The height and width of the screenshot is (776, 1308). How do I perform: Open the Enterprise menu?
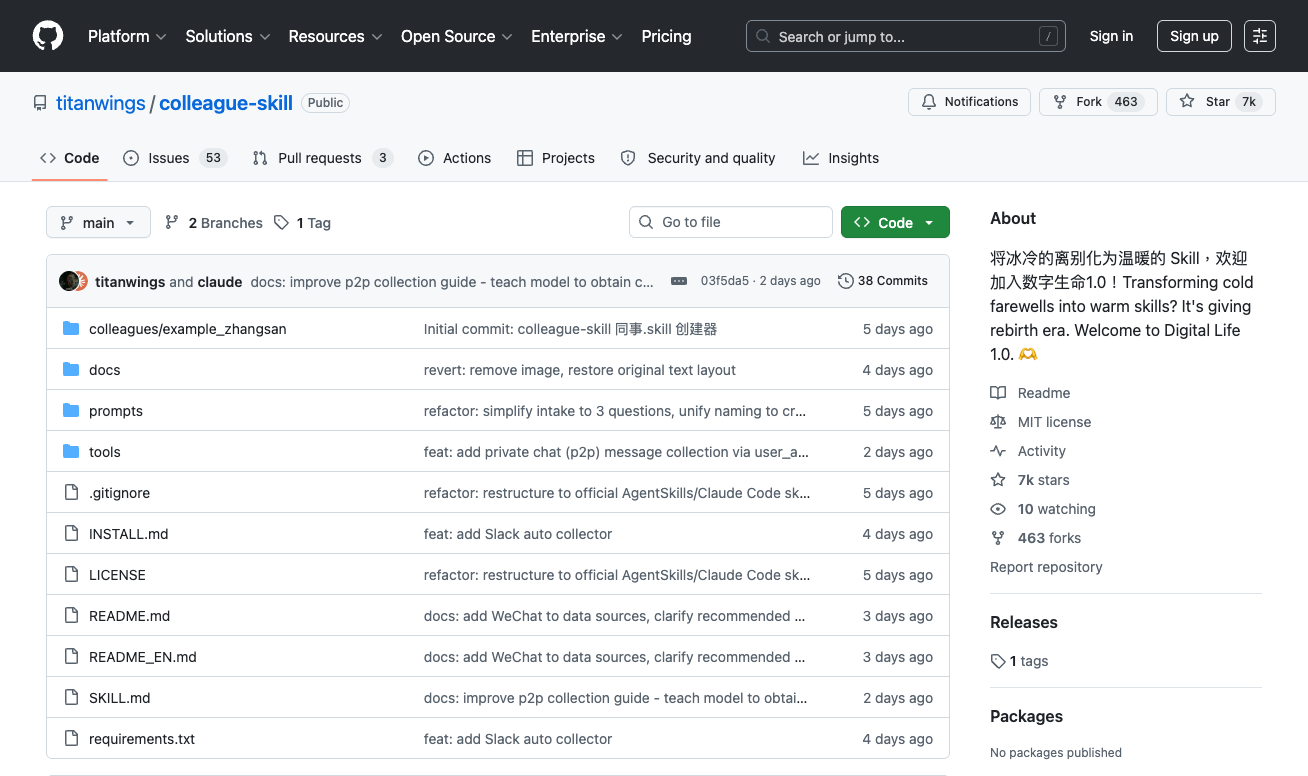(x=577, y=36)
